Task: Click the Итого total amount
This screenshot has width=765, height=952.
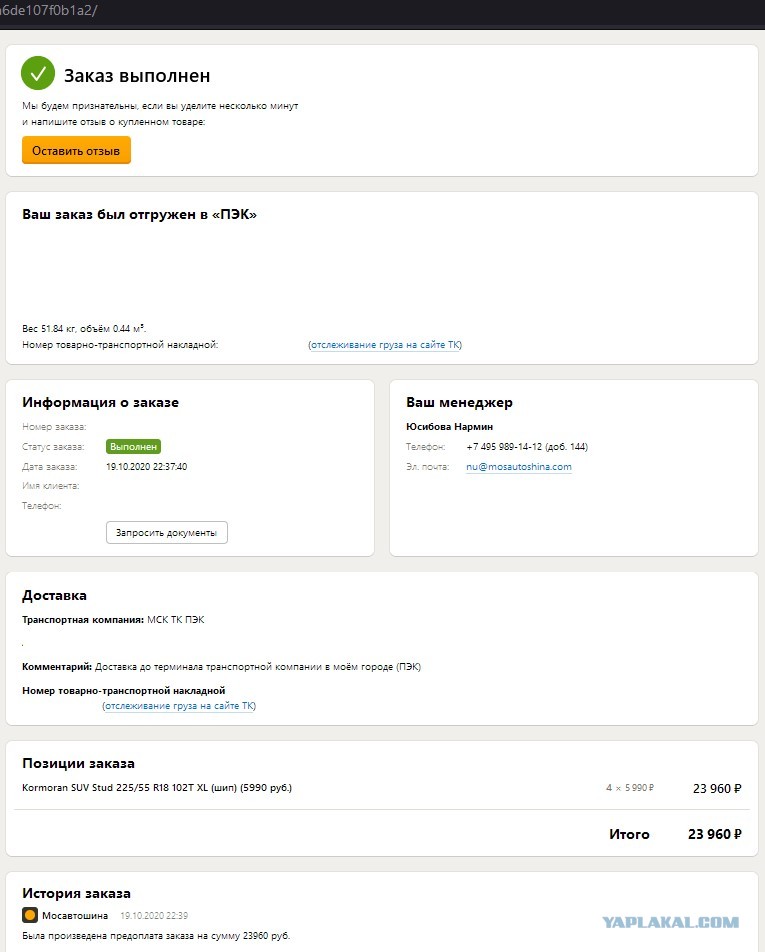Action: click(715, 834)
